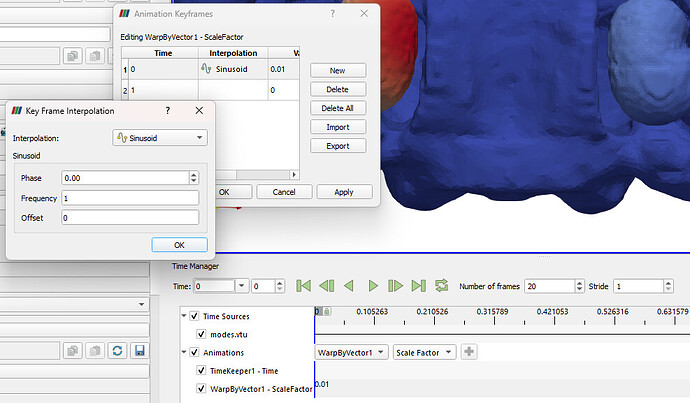690x403 pixels.
Task: Click the Offset input field
Action: click(130, 217)
